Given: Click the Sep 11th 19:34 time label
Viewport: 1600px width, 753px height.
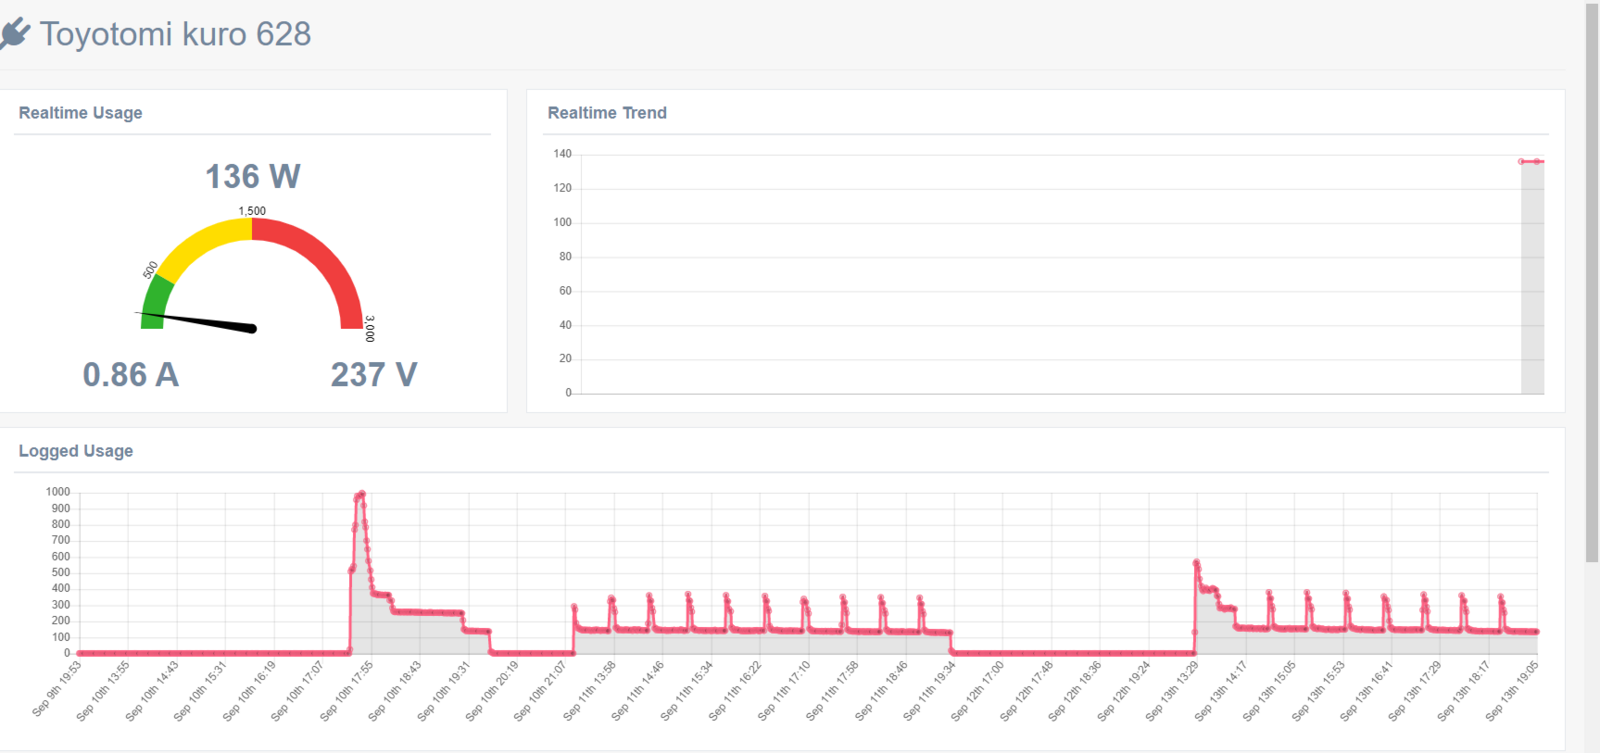Looking at the screenshot, I should pos(929,691).
